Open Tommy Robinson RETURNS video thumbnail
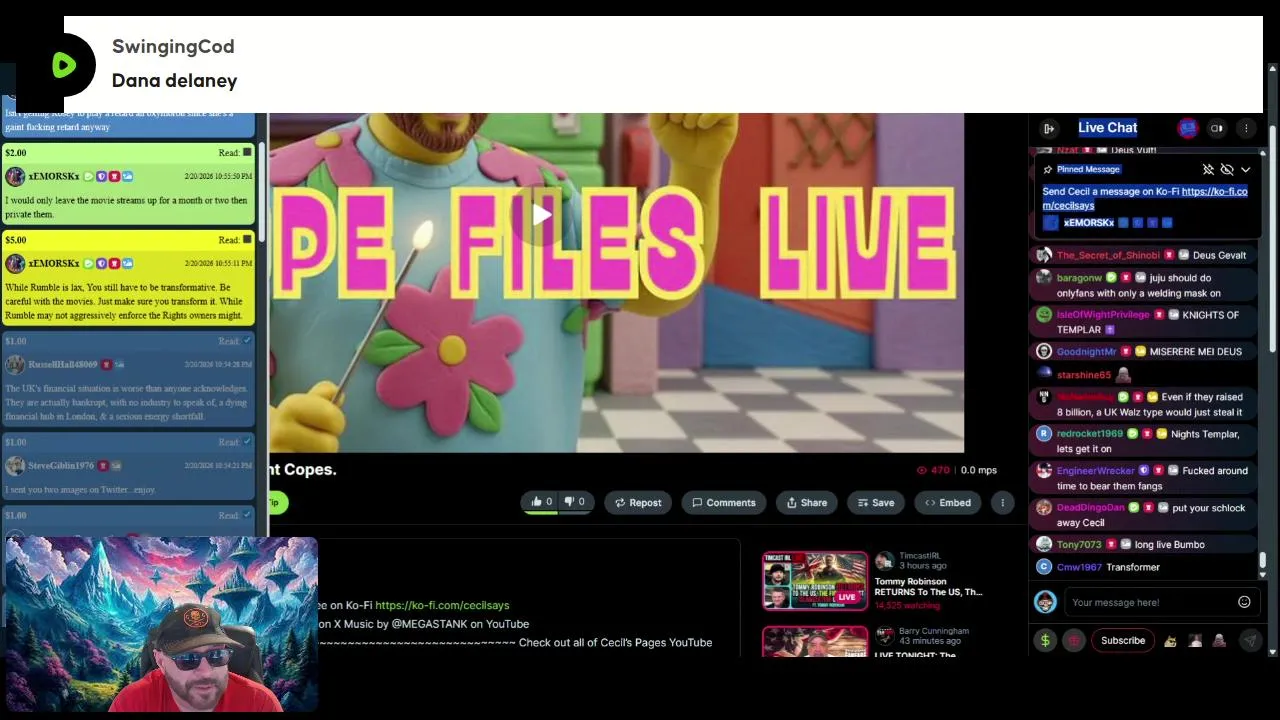Viewport: 1280px width, 720px height. pyautogui.click(x=815, y=580)
